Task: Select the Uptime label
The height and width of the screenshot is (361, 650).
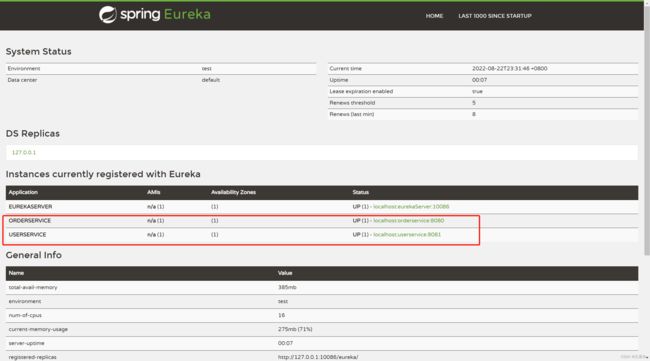Action: [339, 80]
